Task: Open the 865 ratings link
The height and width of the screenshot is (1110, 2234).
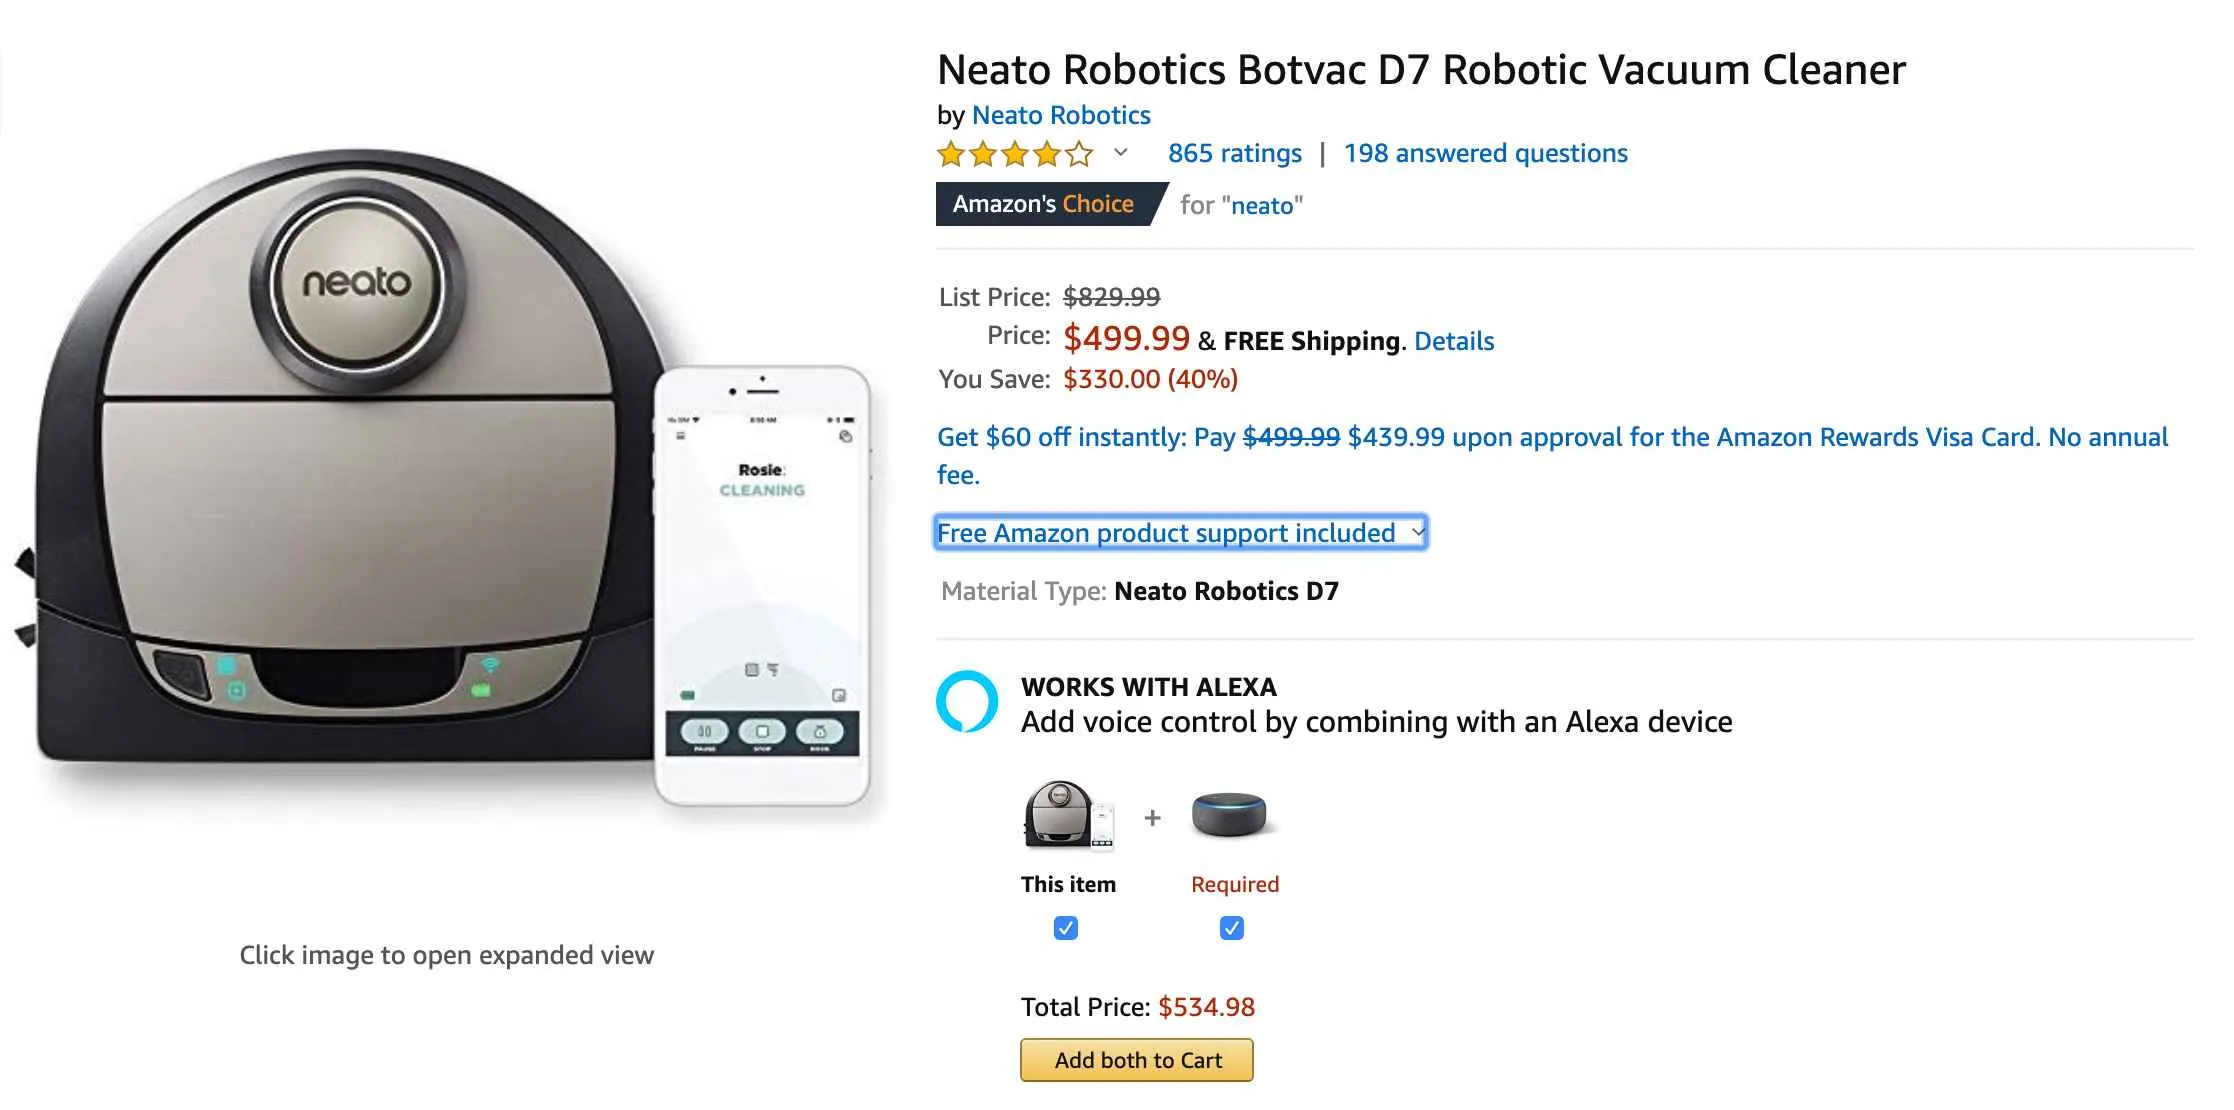Action: (1235, 153)
